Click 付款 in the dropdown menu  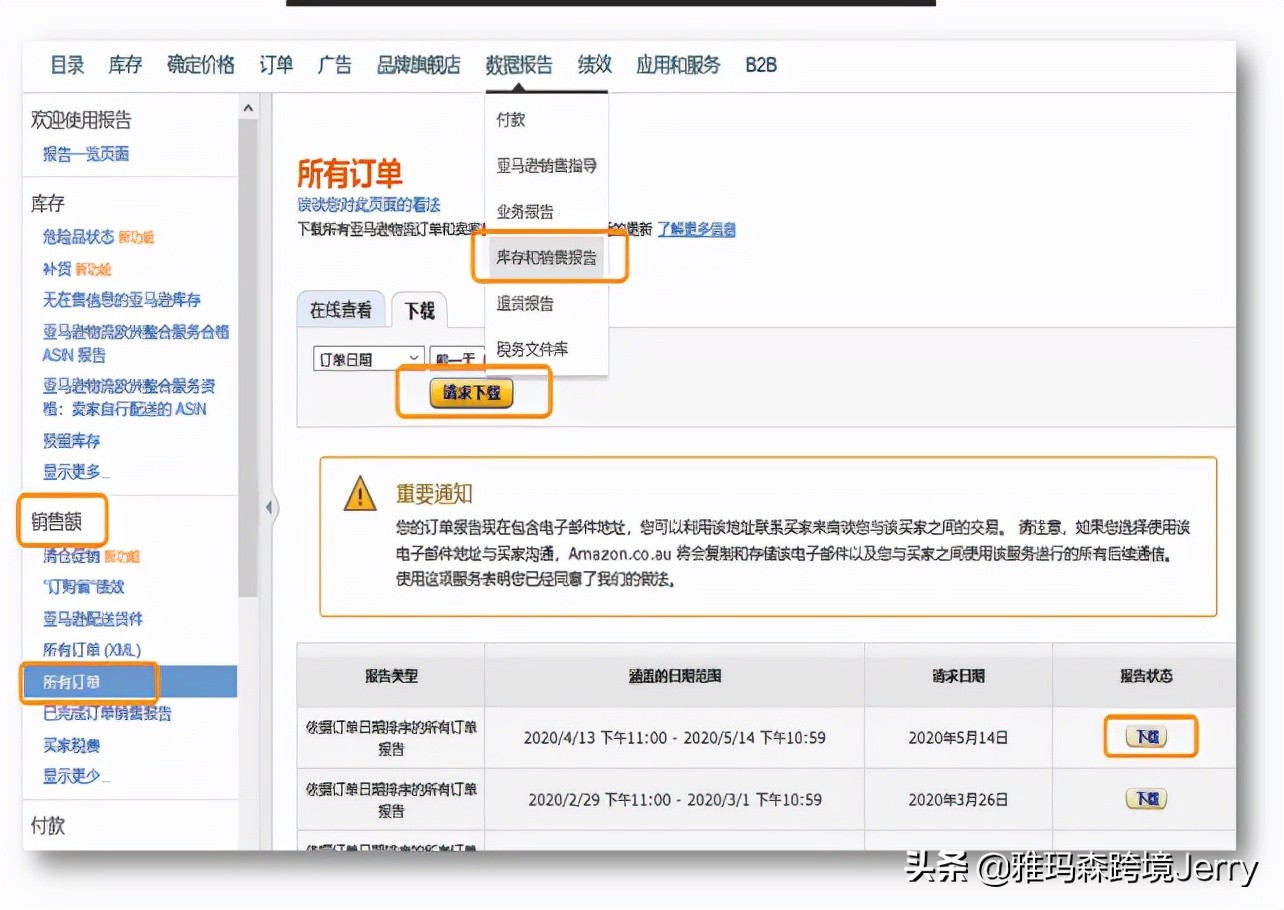coord(511,119)
